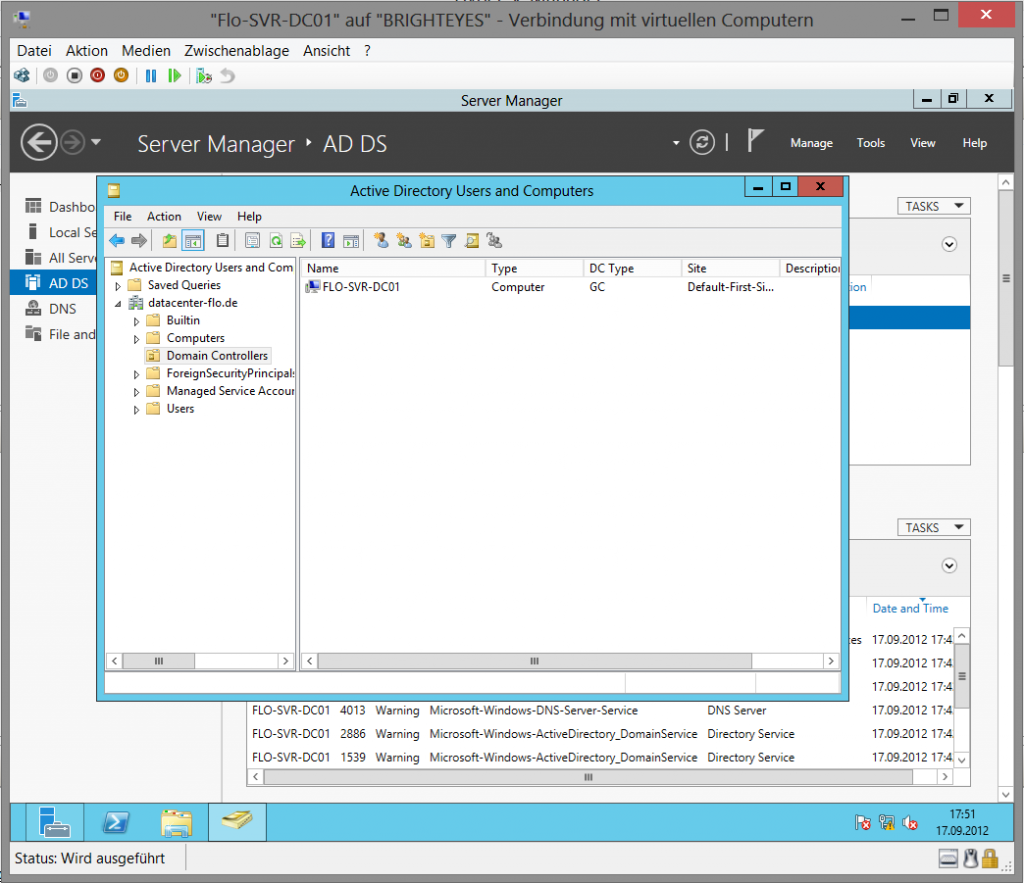Open the Medien menu

146,50
